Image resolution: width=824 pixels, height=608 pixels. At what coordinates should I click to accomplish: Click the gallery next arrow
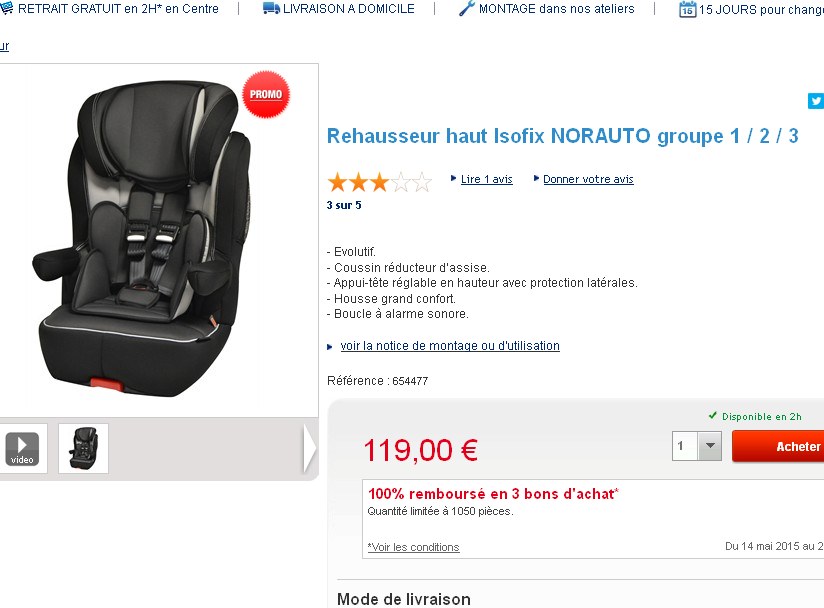tap(310, 448)
